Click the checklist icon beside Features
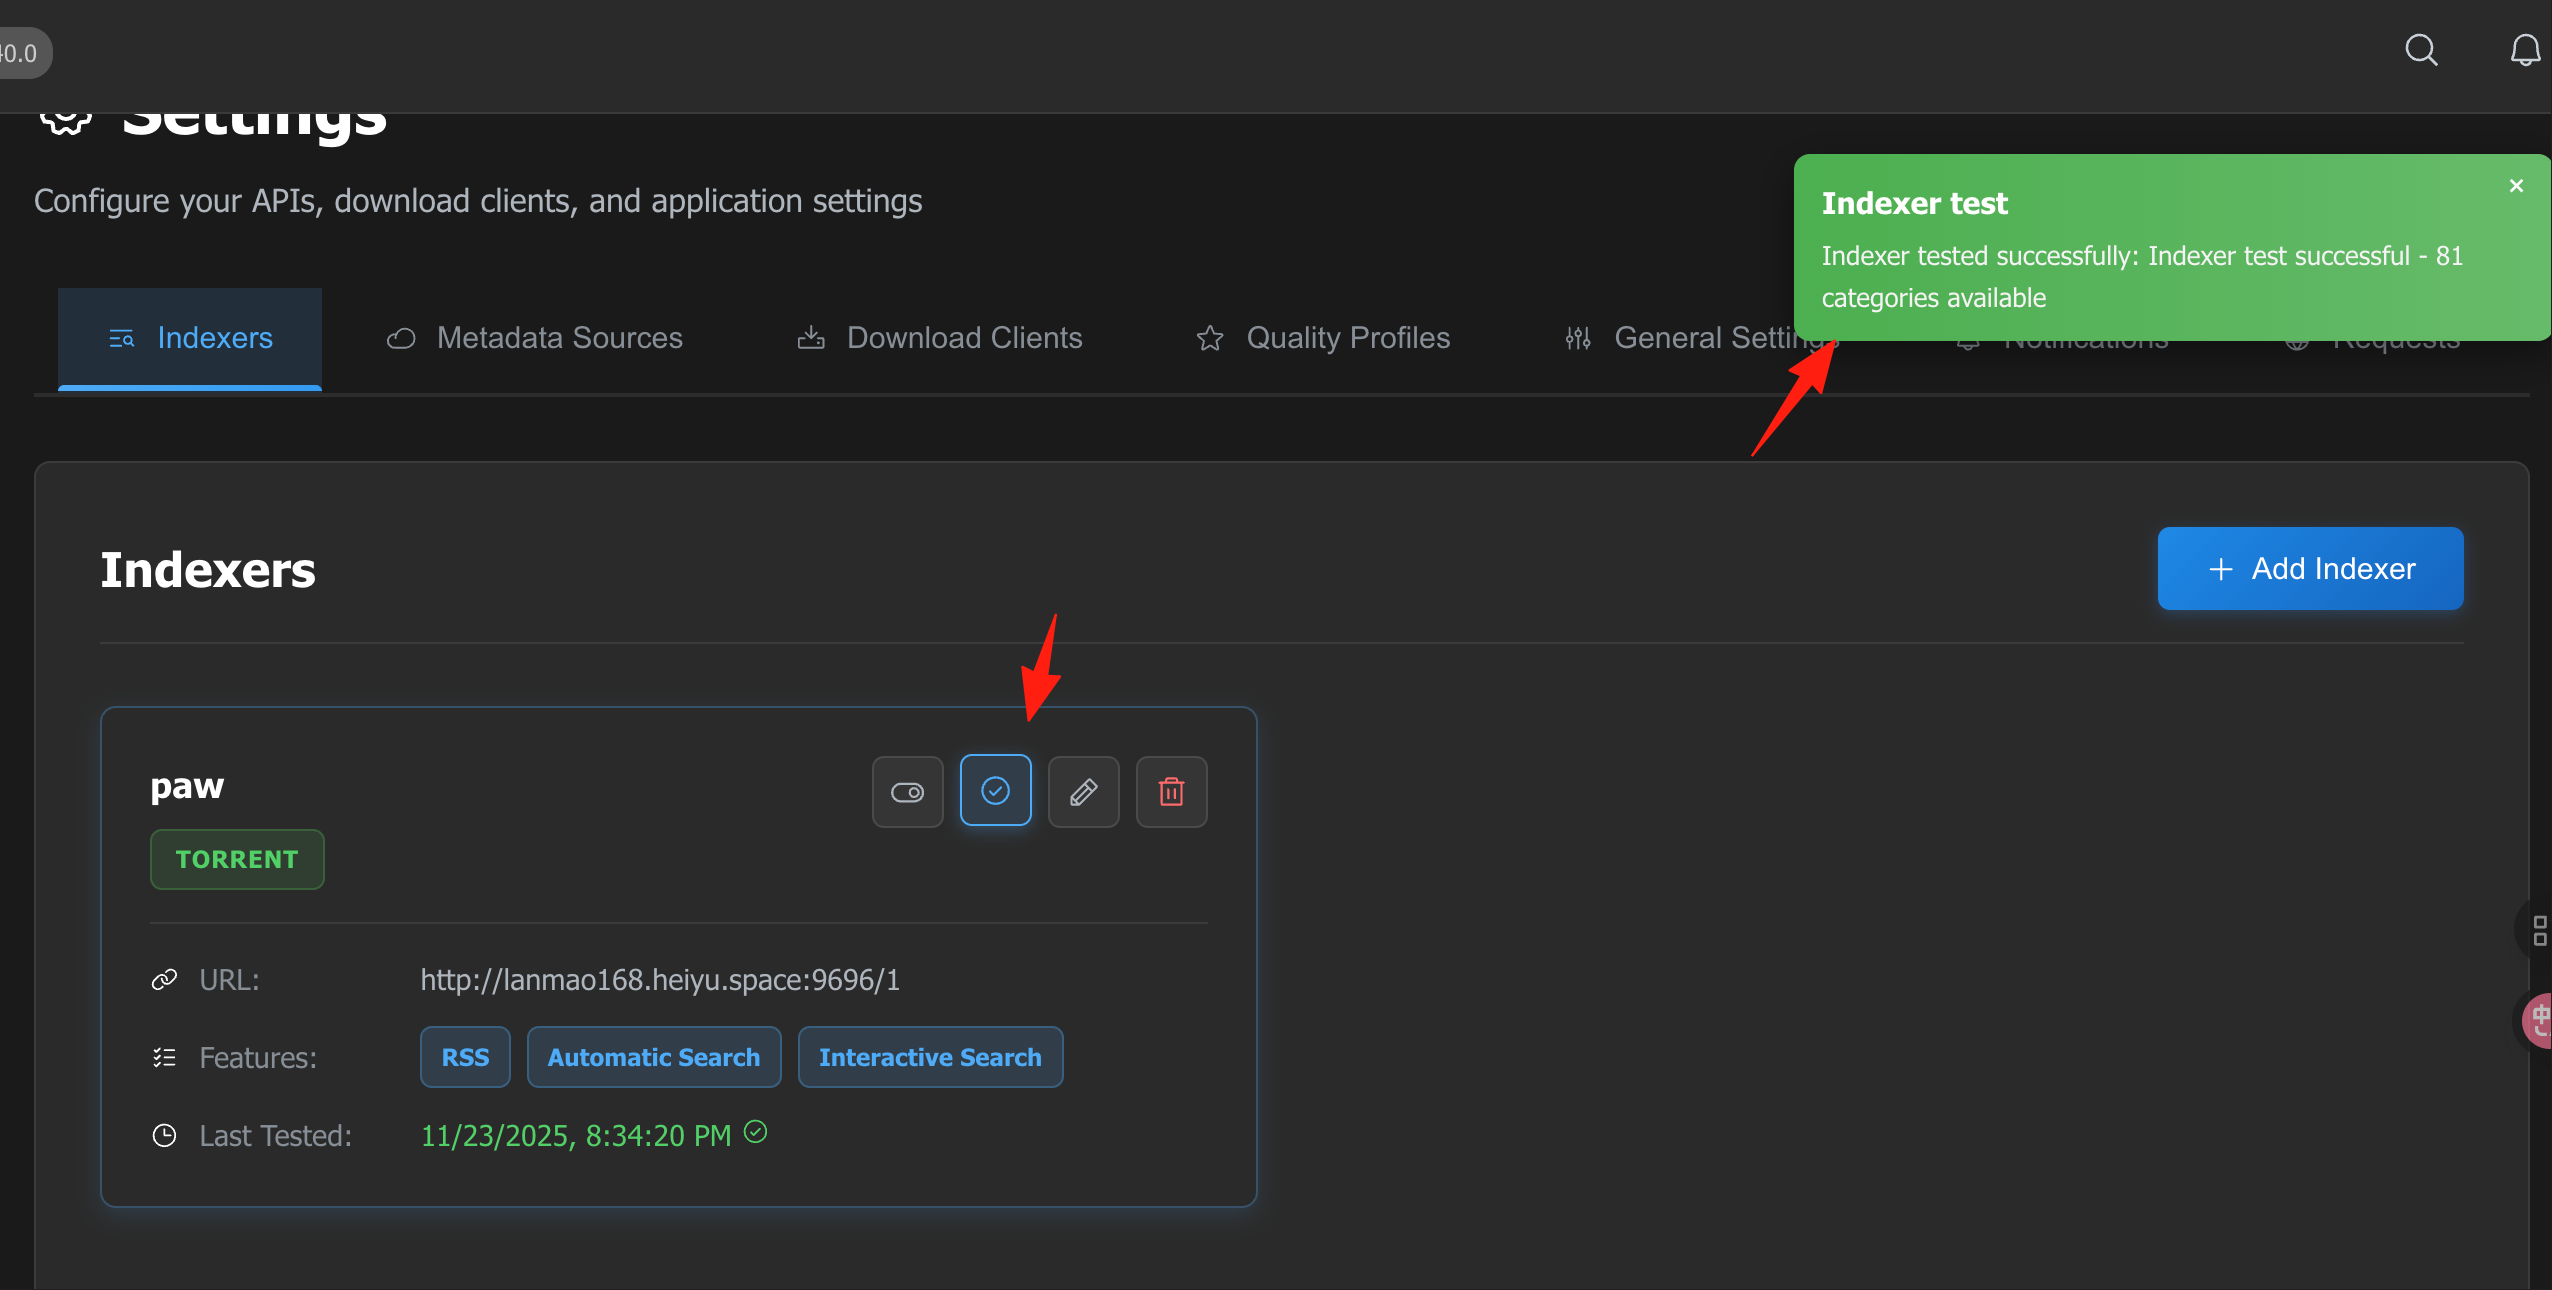 pyautogui.click(x=164, y=1057)
